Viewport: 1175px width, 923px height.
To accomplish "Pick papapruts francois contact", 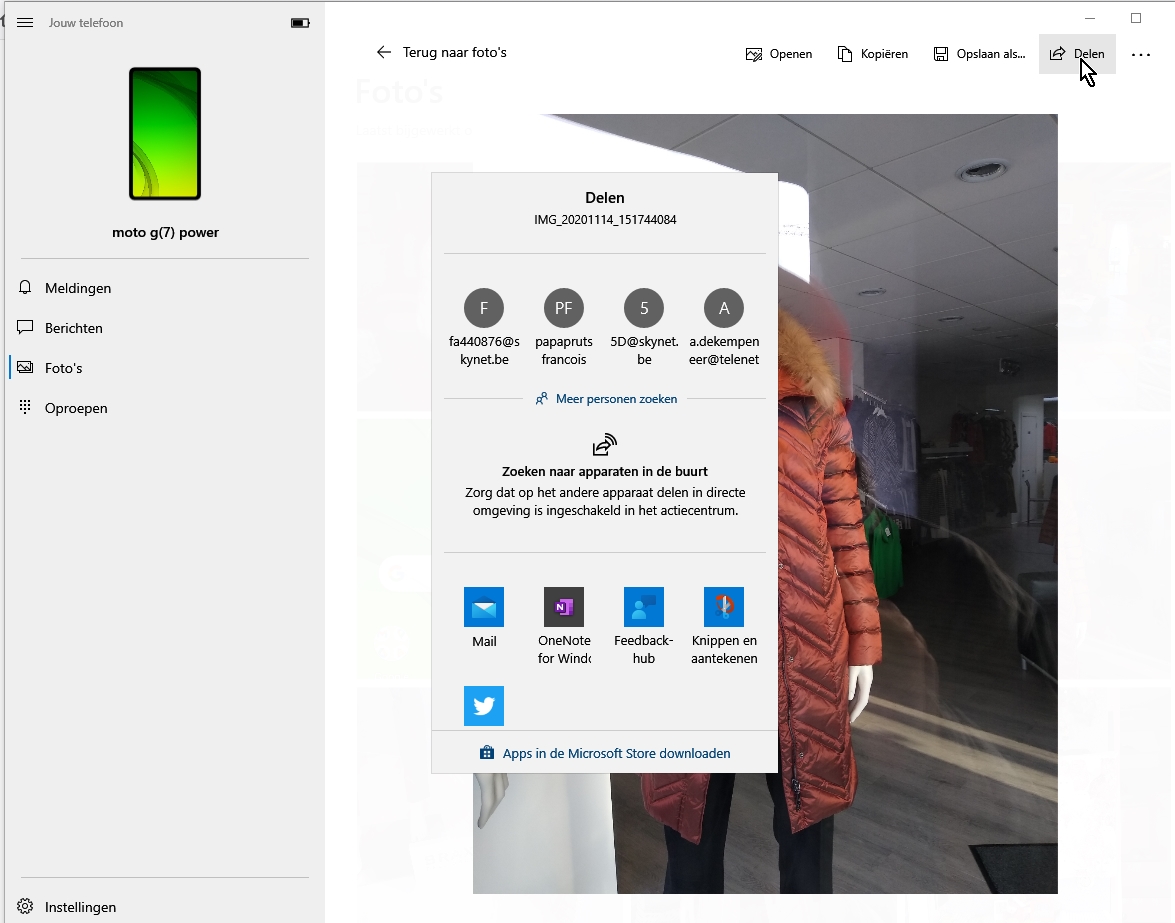I will click(x=564, y=308).
